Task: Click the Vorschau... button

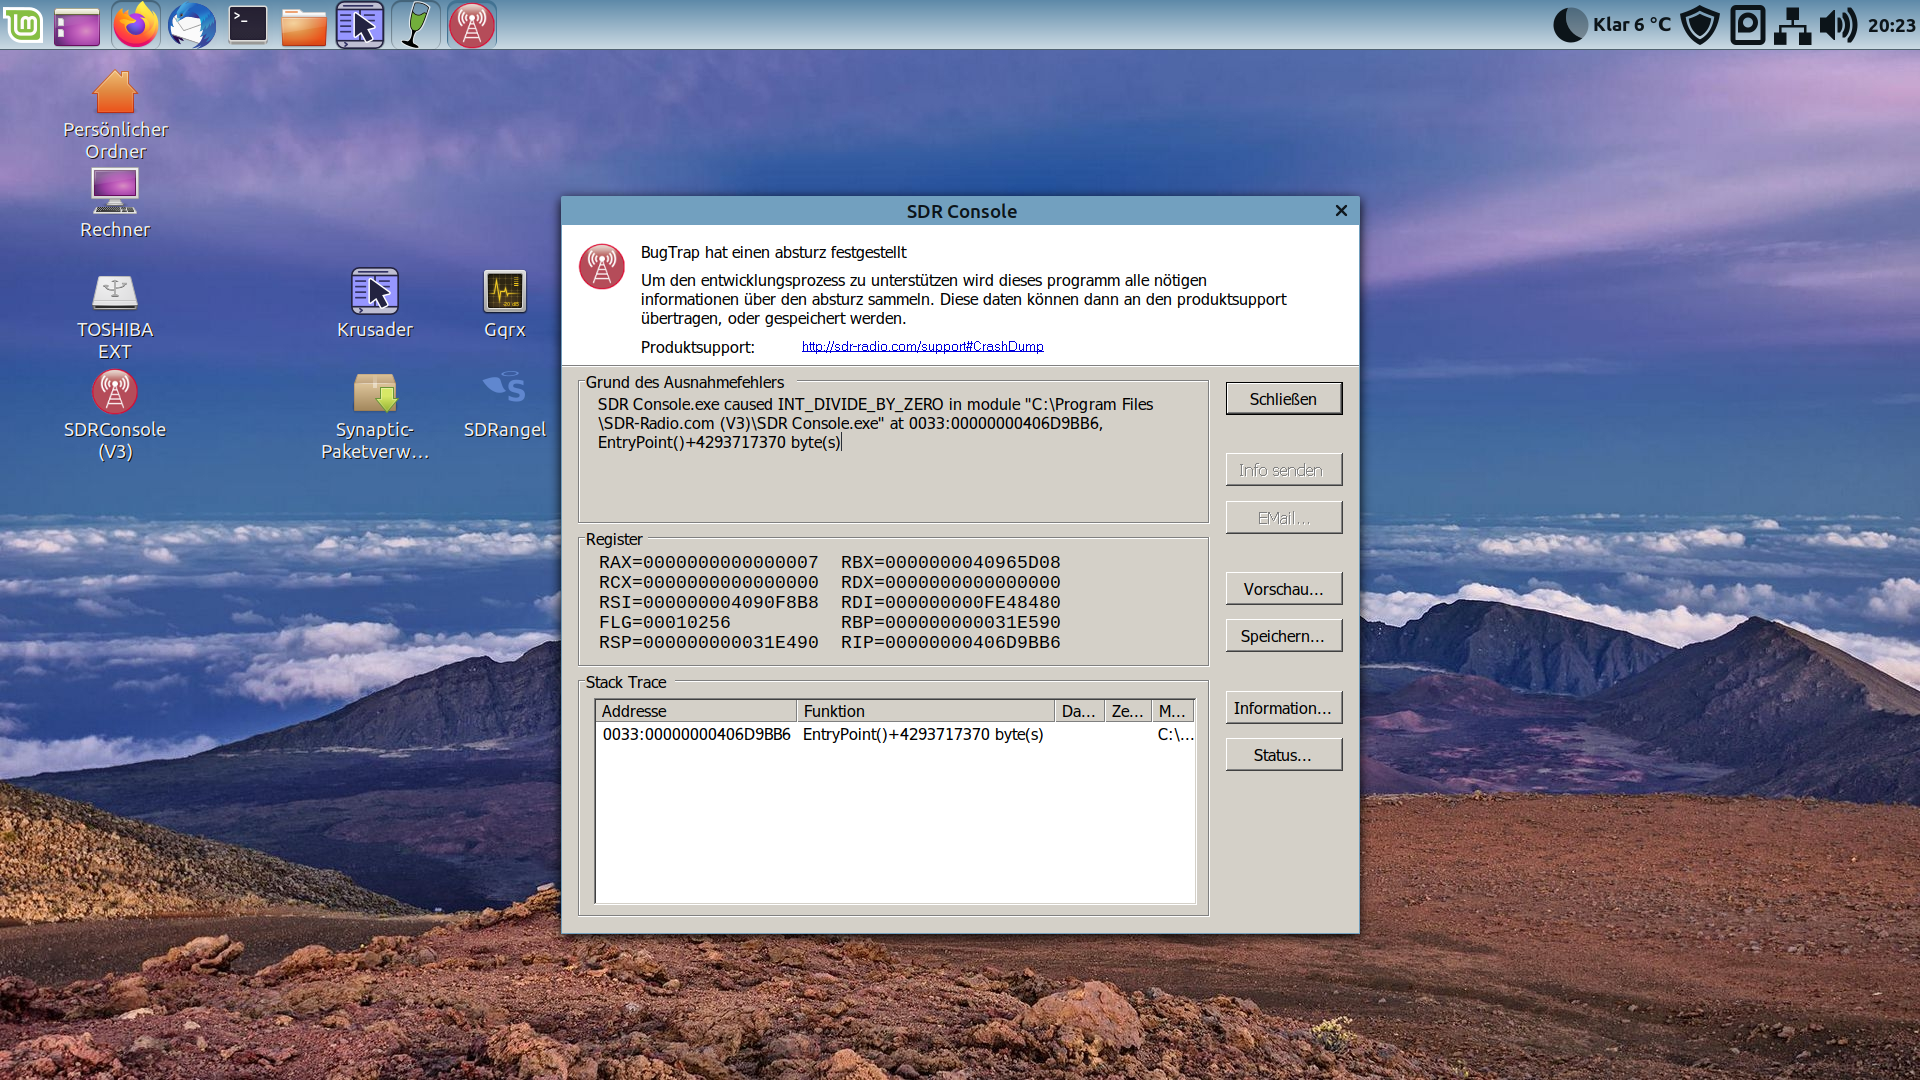Action: [1283, 589]
